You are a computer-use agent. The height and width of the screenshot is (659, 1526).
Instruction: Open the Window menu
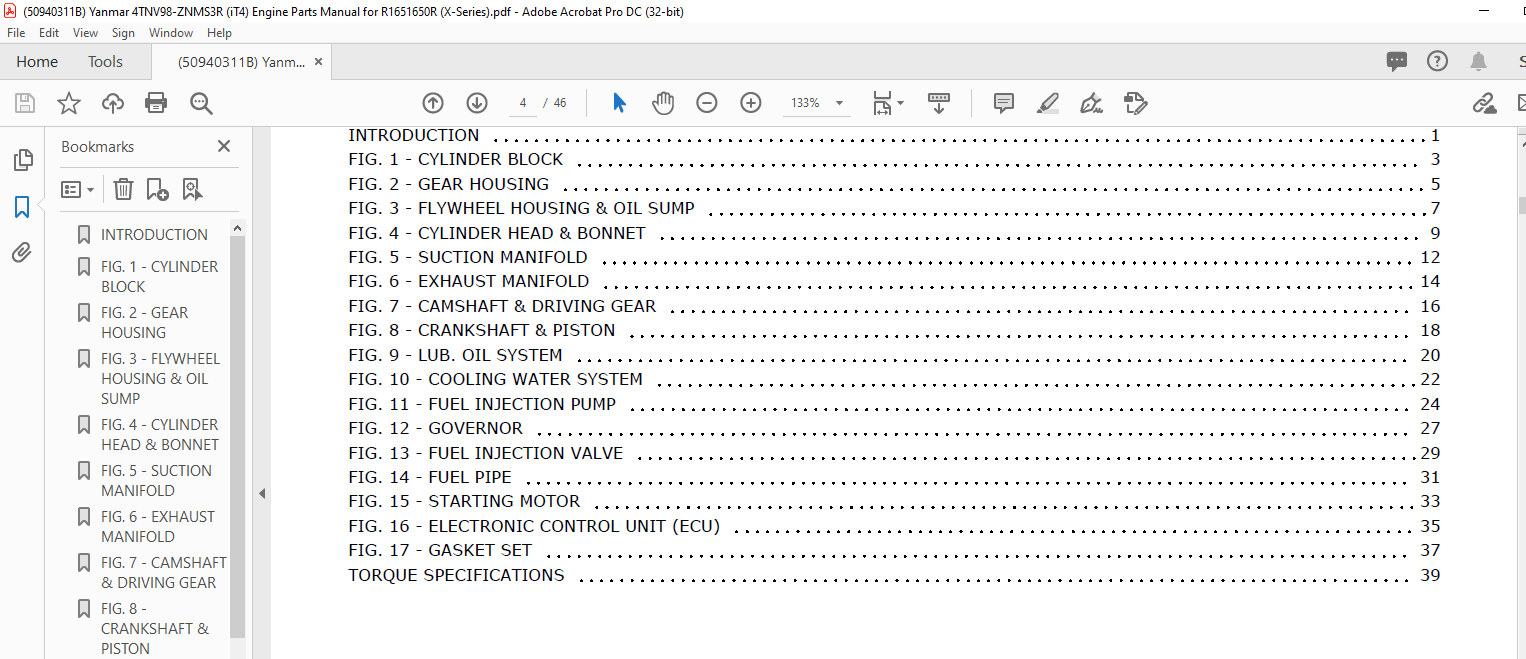point(171,33)
